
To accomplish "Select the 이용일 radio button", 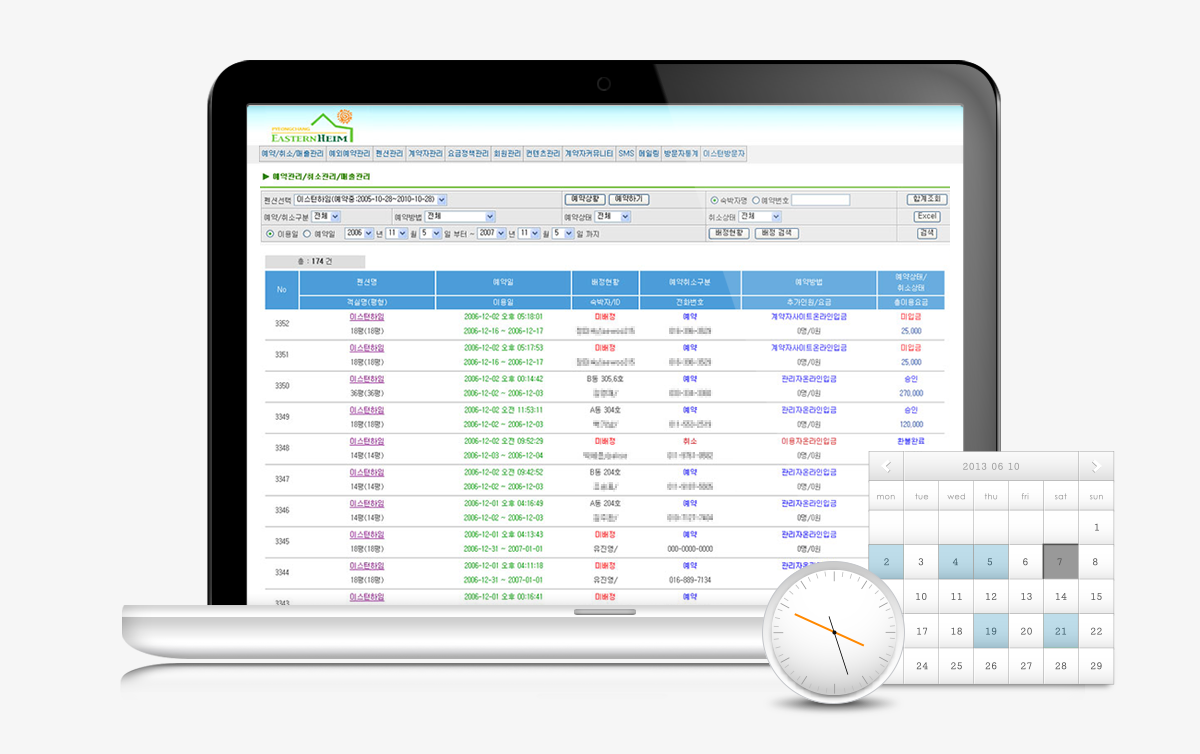I will [270, 234].
